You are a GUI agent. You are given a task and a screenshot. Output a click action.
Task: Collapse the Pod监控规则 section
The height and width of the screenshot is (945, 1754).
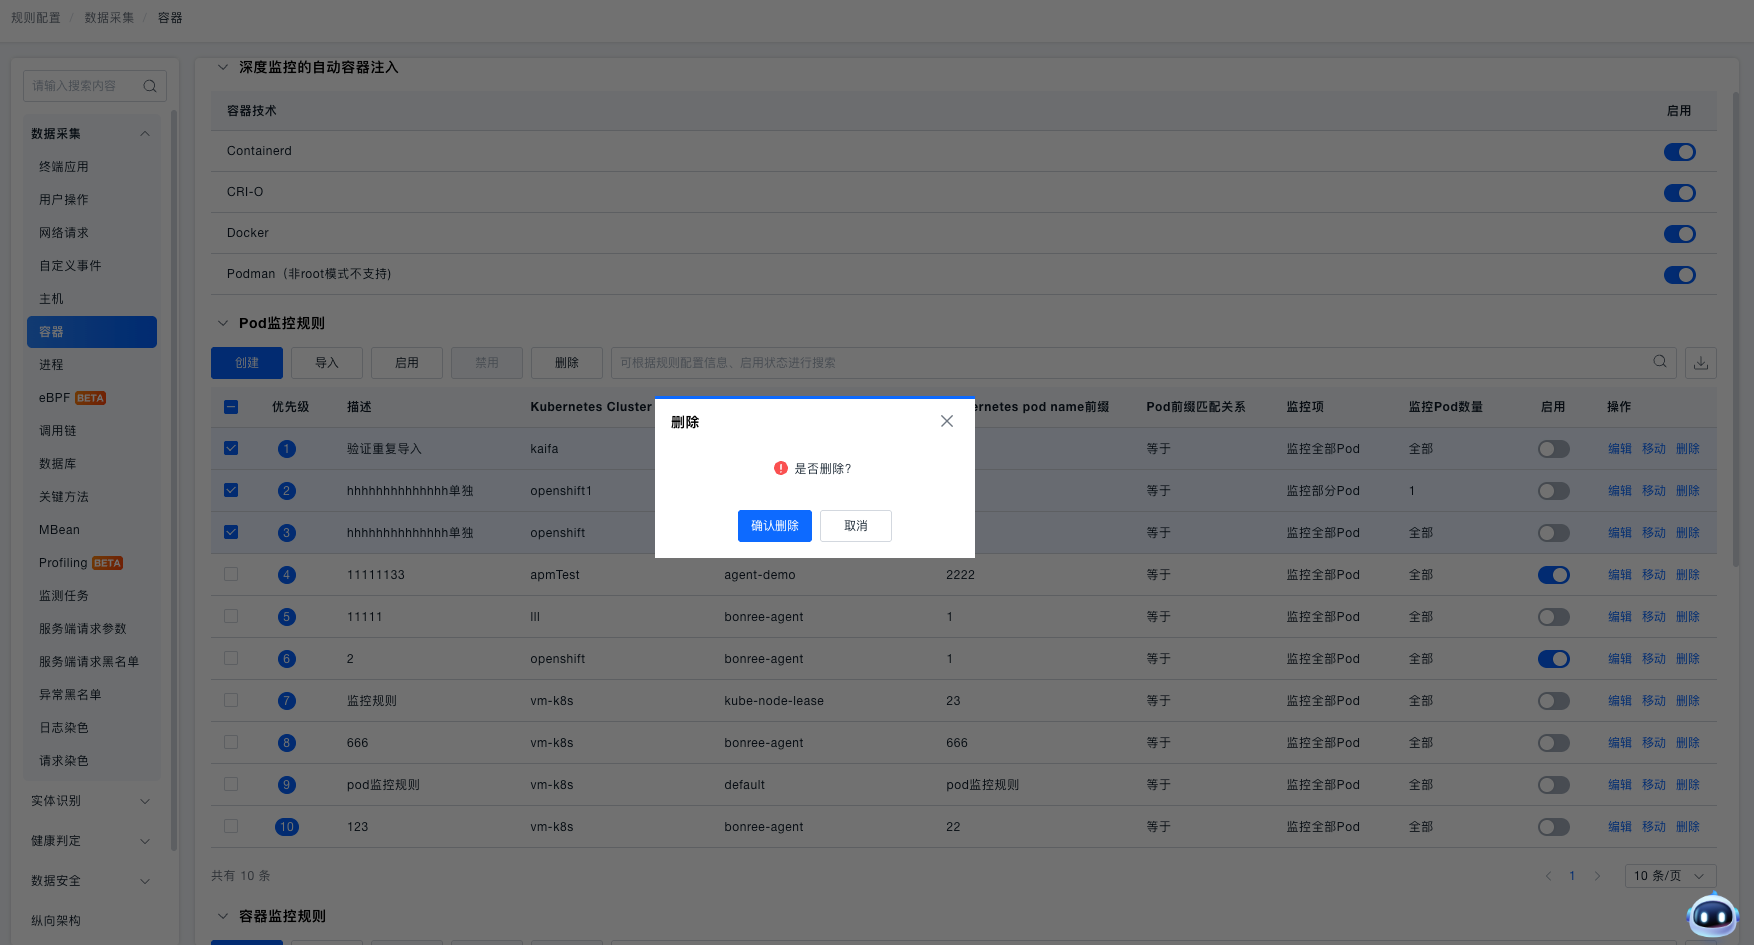pos(223,323)
